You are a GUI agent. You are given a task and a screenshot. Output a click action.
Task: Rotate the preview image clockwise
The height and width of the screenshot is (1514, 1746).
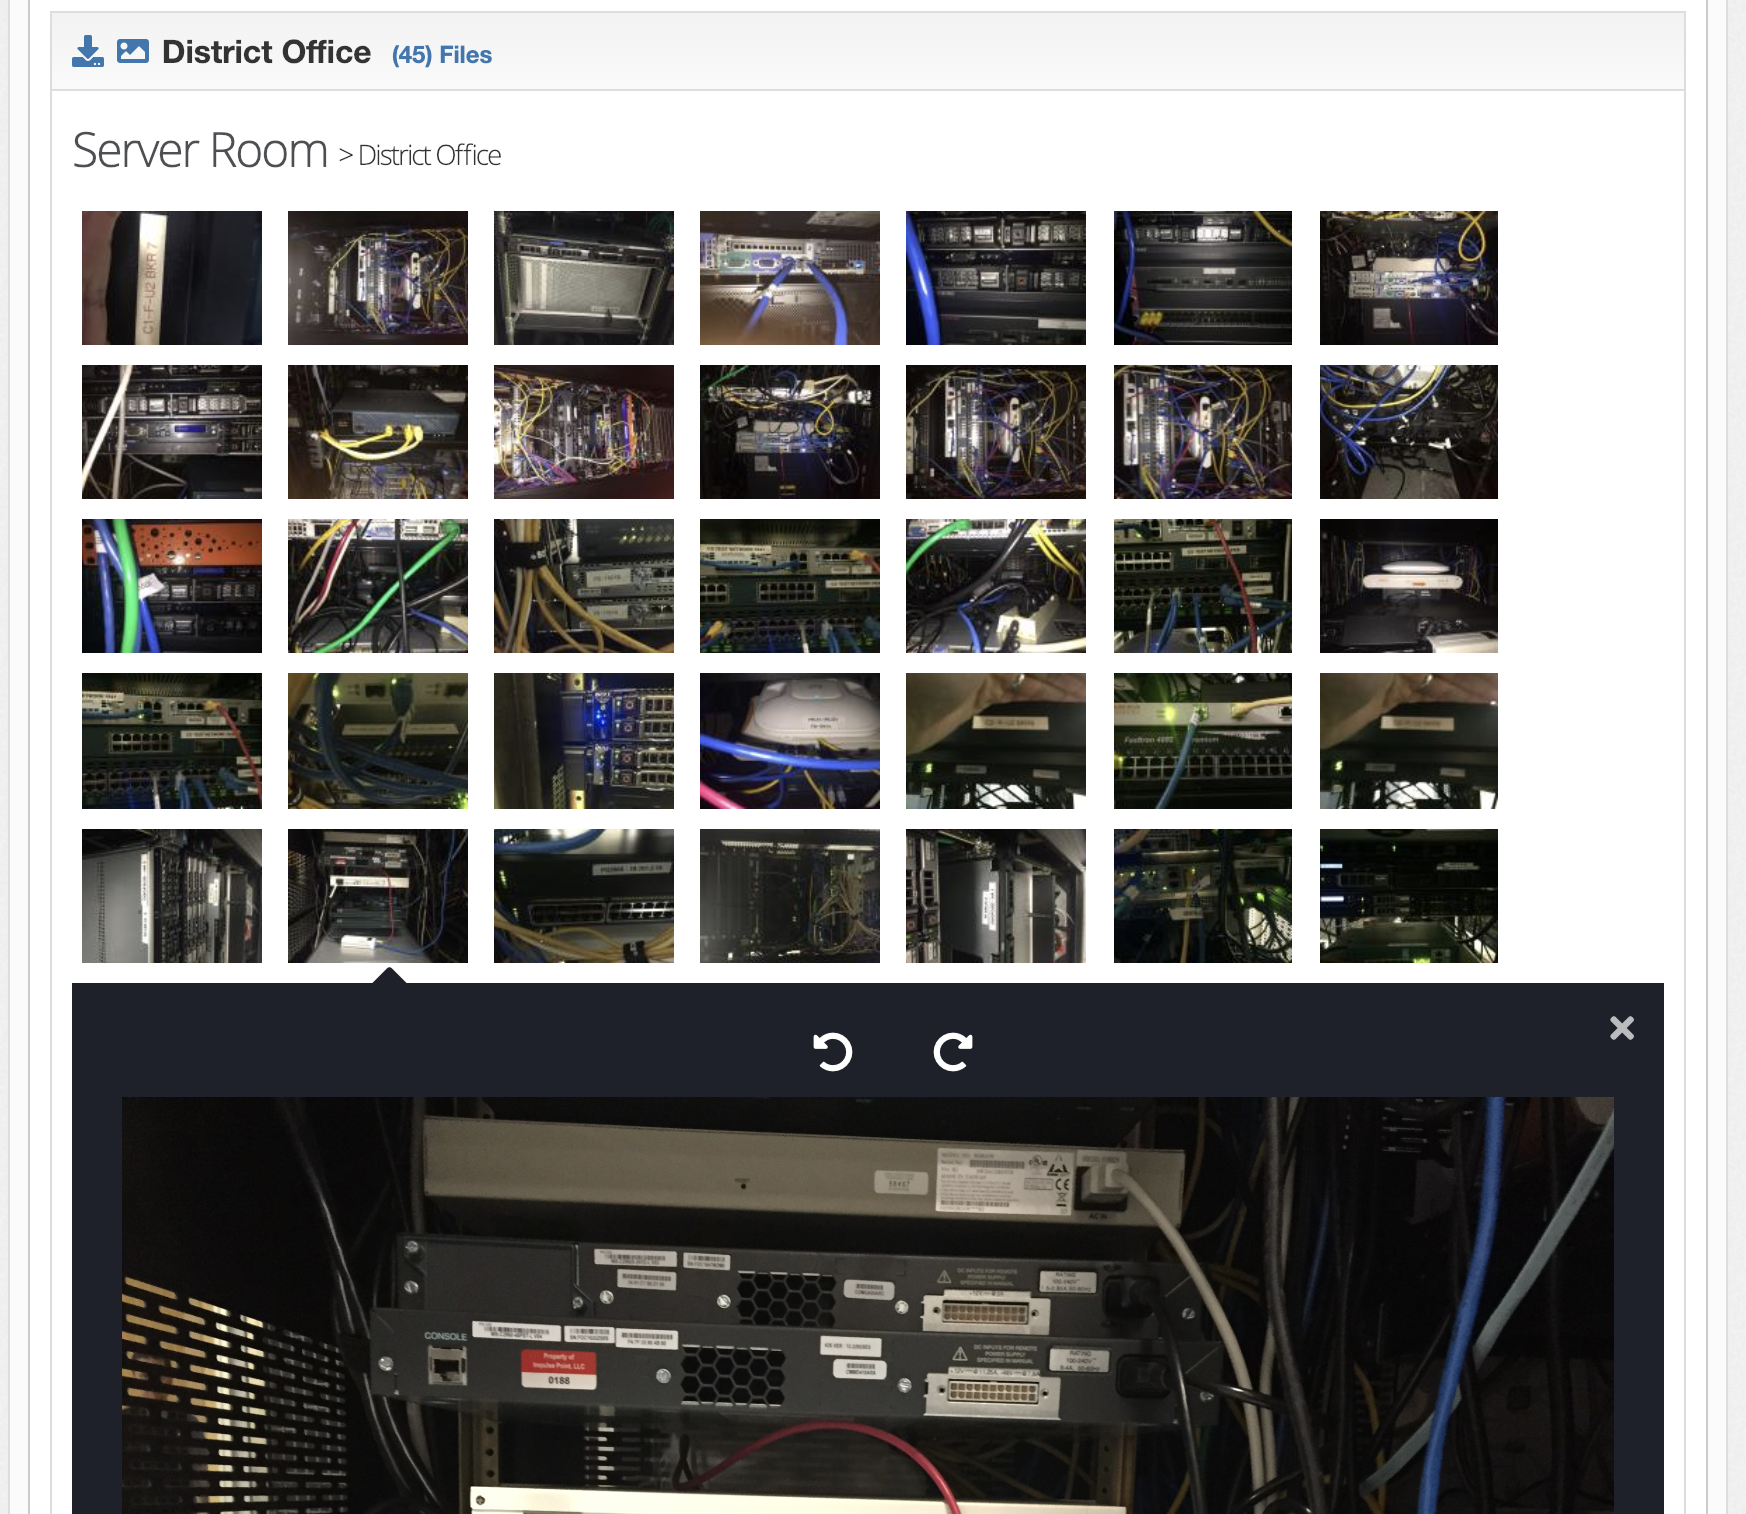[x=951, y=1052]
